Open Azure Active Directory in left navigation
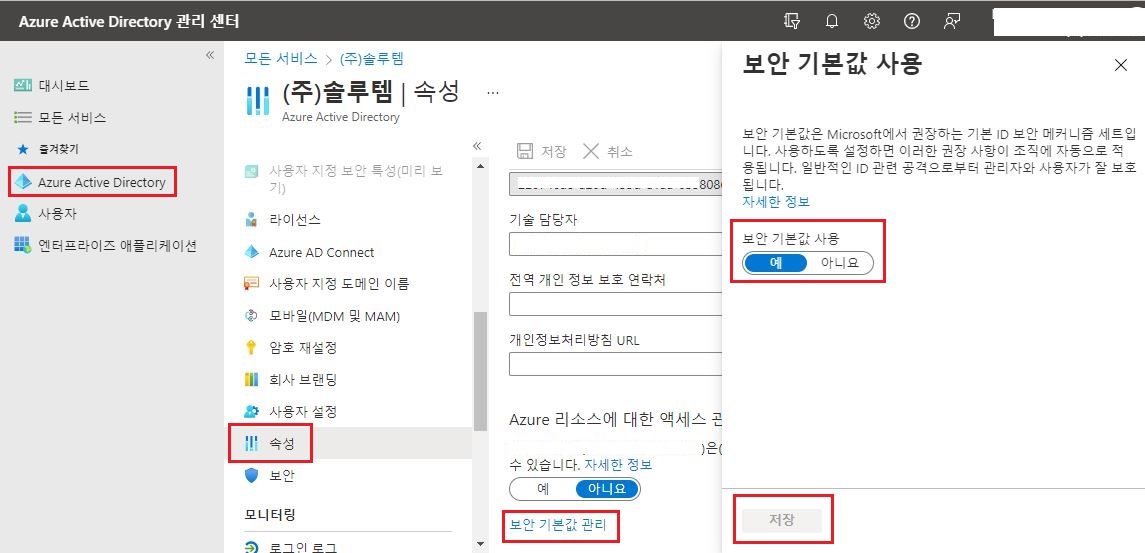Image resolution: width=1145 pixels, height=553 pixels. pos(102,182)
